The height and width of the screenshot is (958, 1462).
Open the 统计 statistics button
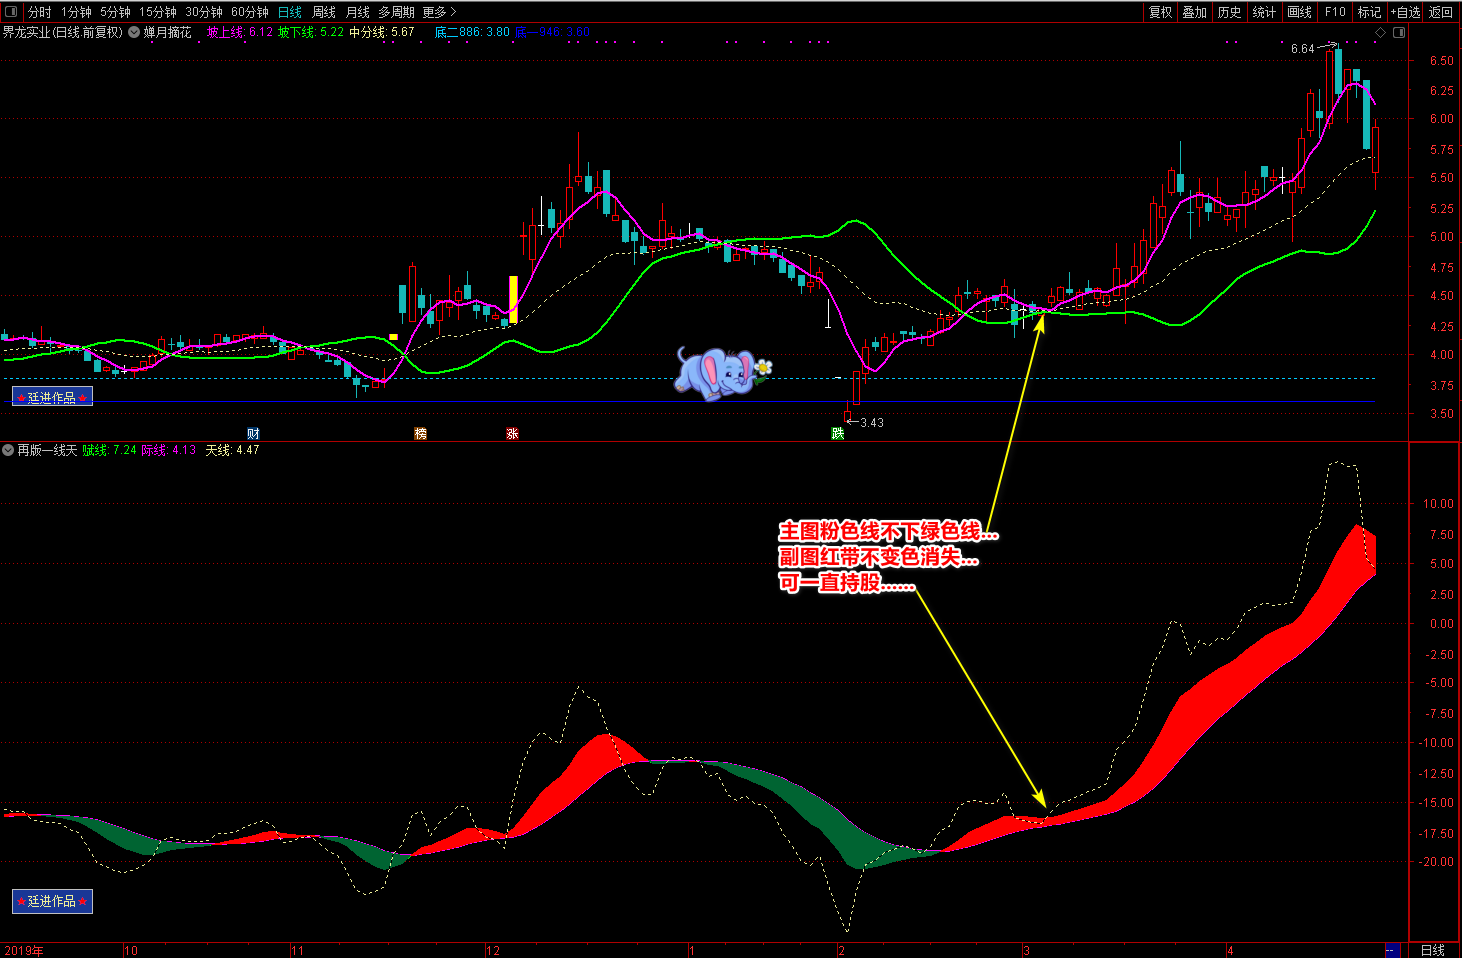click(x=1264, y=12)
